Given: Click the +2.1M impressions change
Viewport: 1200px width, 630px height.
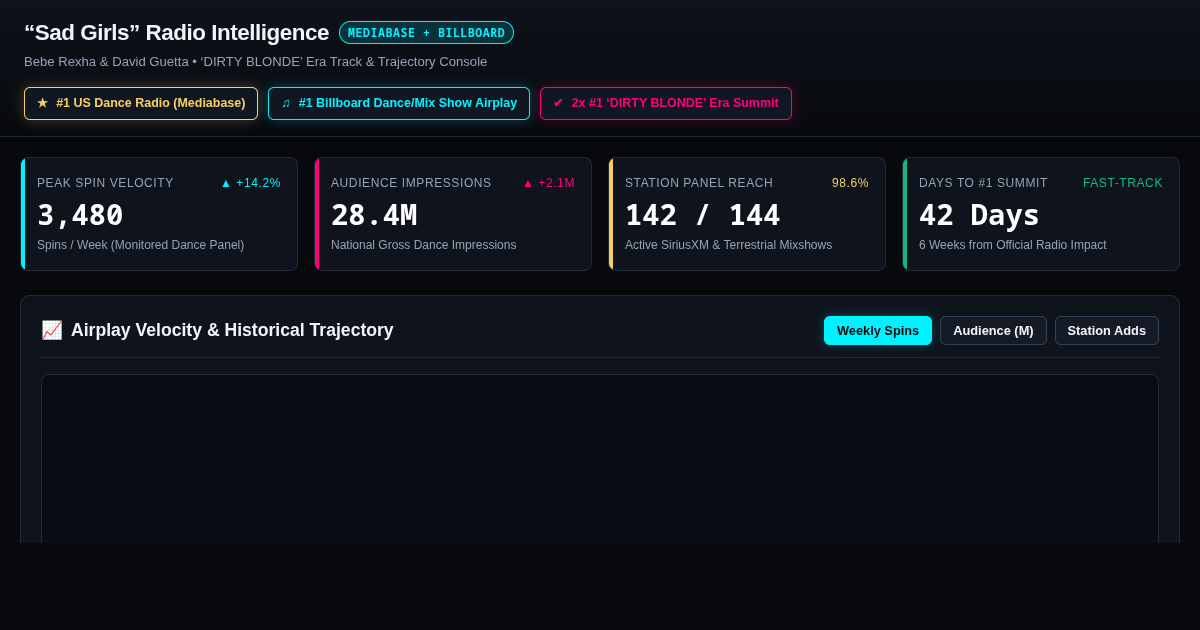Looking at the screenshot, I should 548,183.
